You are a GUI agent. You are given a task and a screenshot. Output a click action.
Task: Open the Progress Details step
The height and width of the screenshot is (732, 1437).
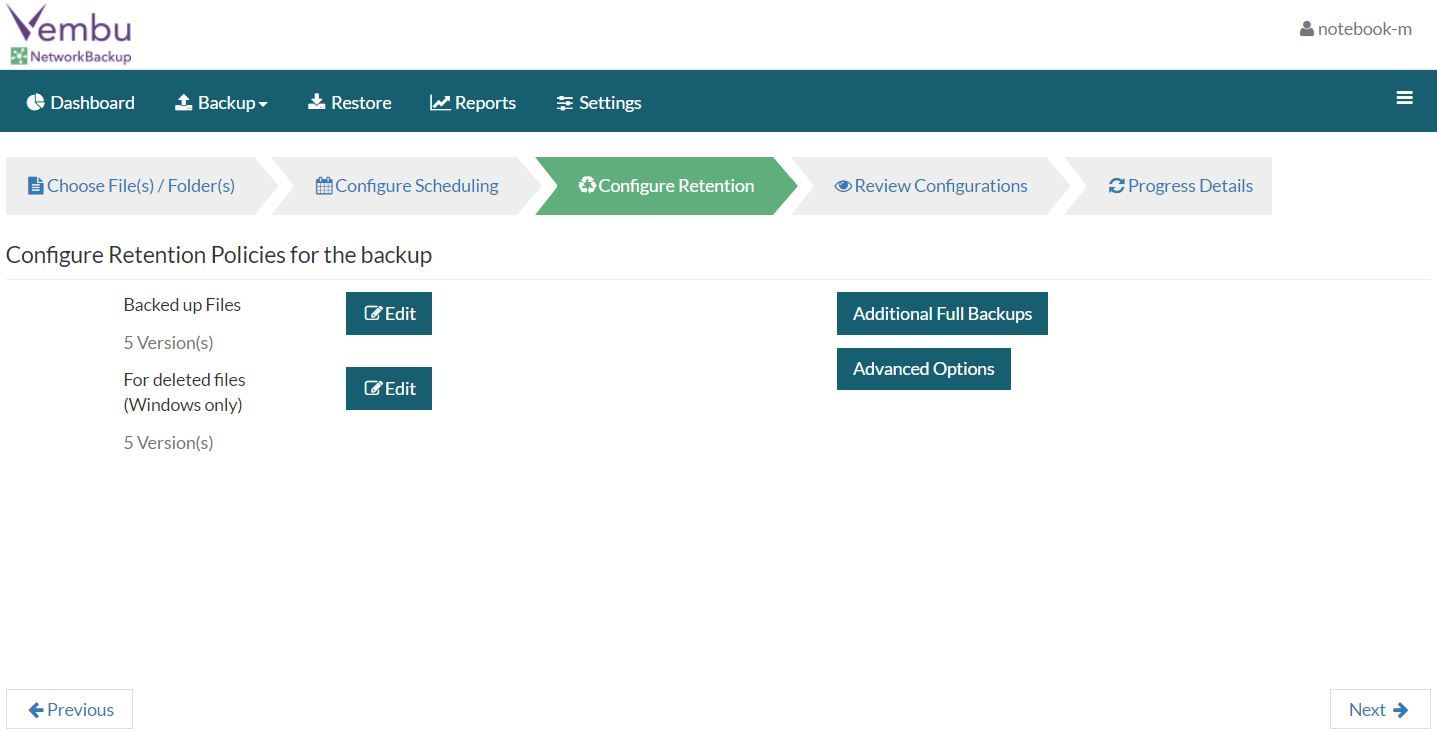pyautogui.click(x=1180, y=185)
